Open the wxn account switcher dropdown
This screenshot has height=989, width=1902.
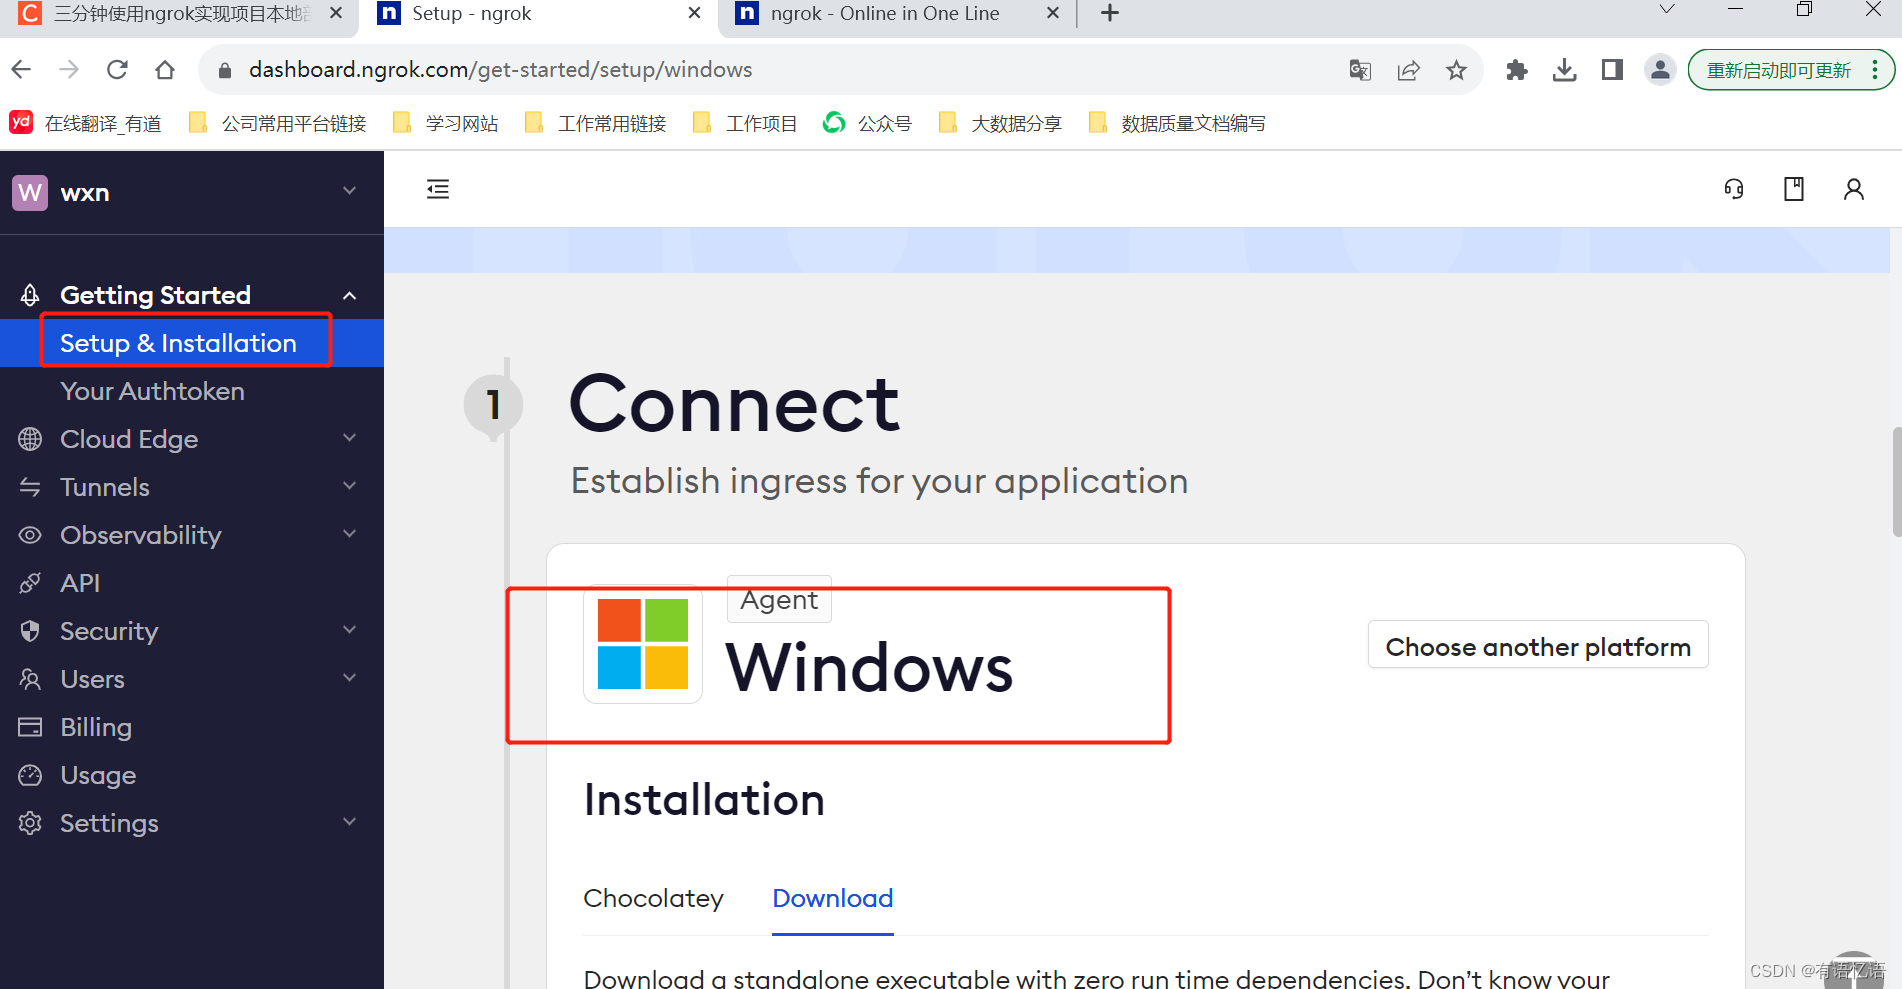[349, 191]
